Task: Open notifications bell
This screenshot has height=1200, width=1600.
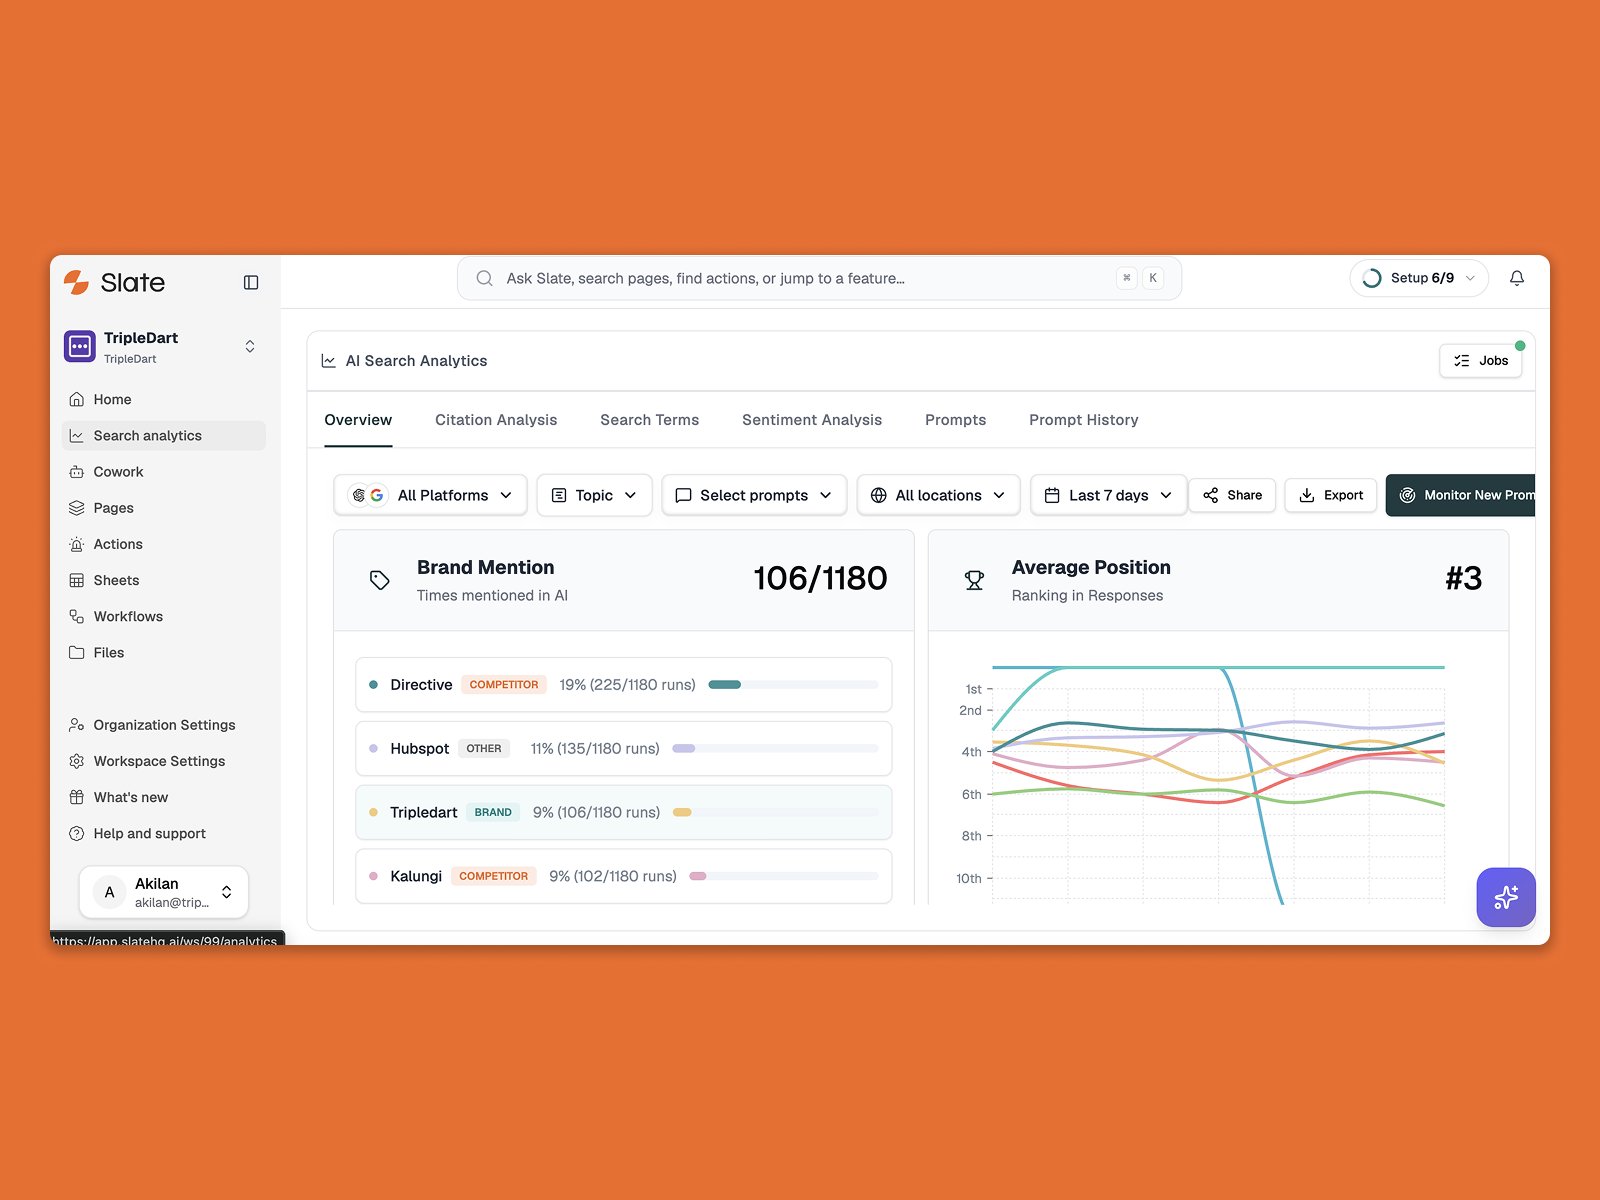Action: coord(1517,278)
